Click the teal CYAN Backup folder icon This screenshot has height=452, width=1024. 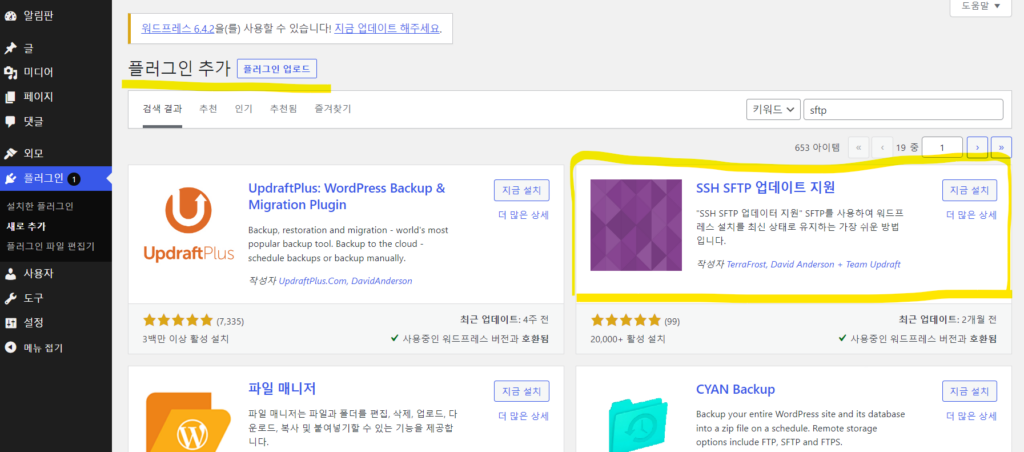pyautogui.click(x=636, y=425)
